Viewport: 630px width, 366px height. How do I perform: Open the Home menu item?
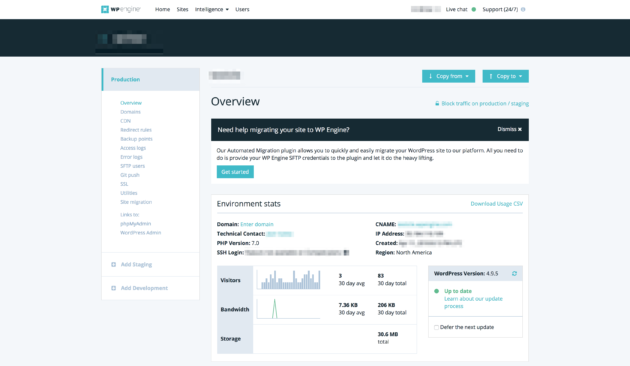tap(162, 9)
